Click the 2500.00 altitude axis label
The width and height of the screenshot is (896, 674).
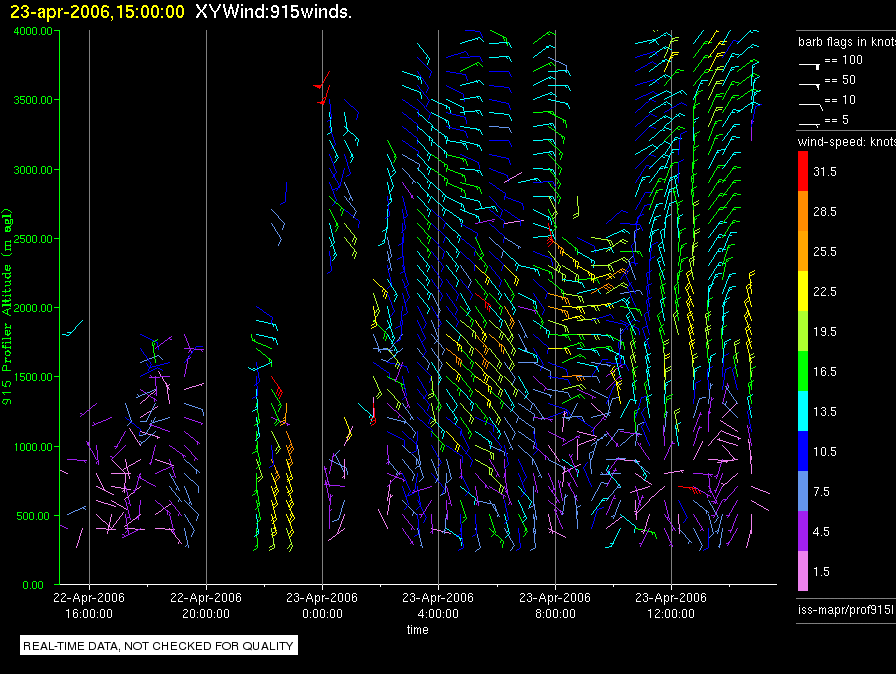33,239
